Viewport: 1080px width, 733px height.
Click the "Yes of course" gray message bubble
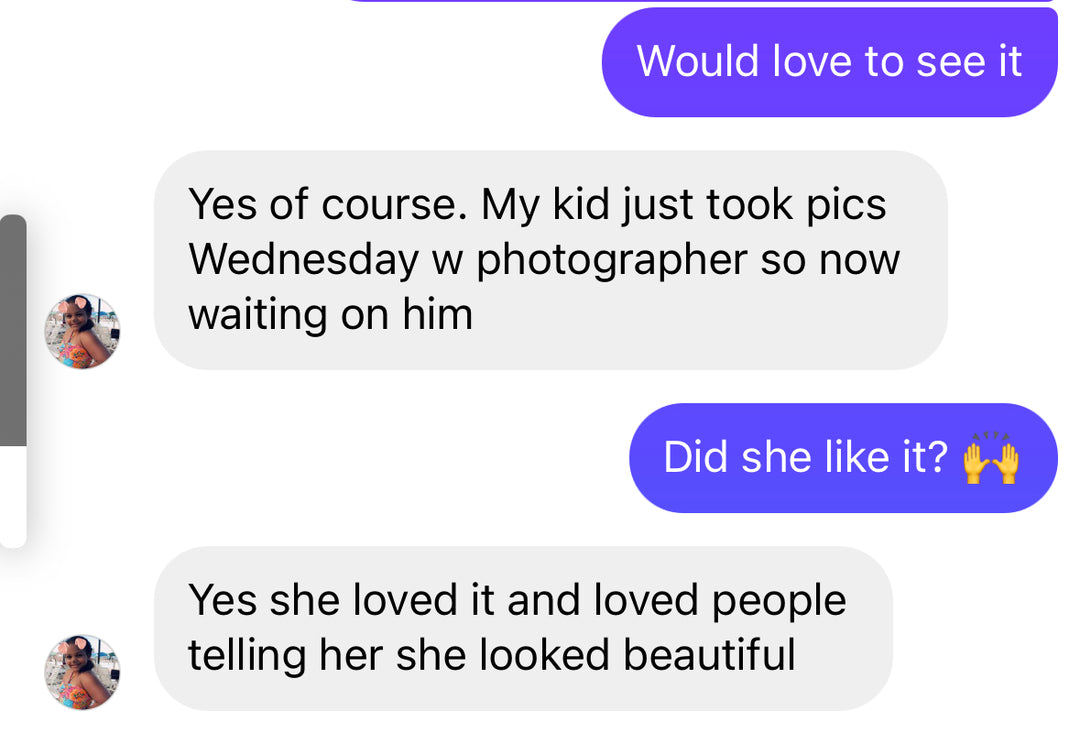pos(550,260)
